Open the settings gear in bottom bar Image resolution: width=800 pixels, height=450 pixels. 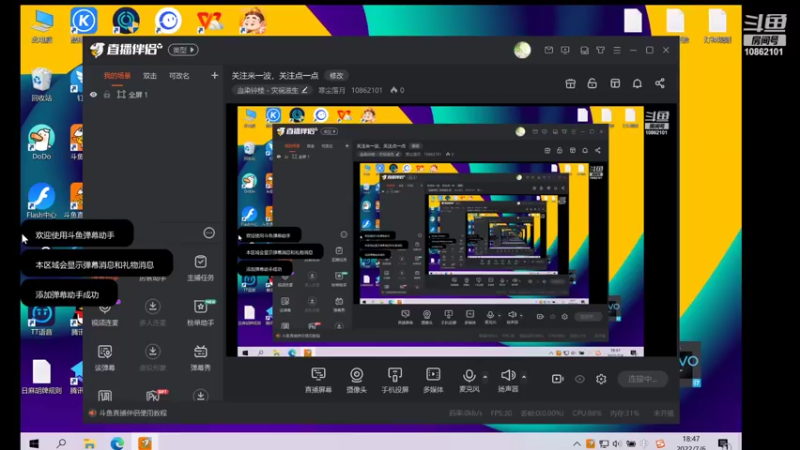pos(601,379)
